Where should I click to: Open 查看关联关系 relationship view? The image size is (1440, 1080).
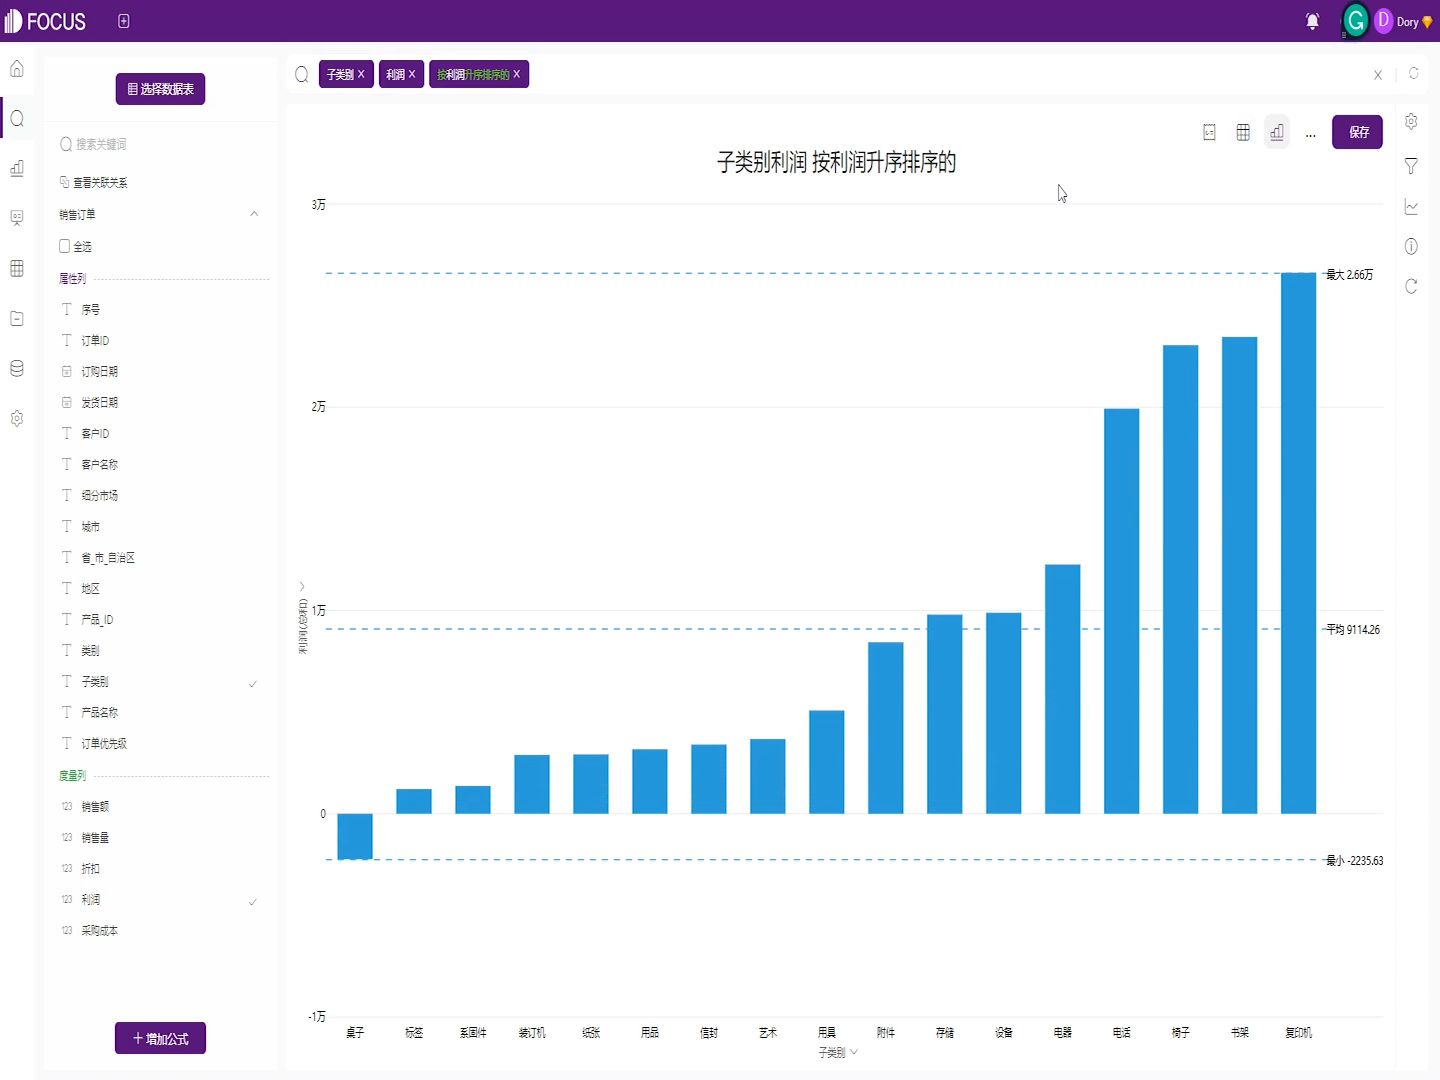point(94,182)
